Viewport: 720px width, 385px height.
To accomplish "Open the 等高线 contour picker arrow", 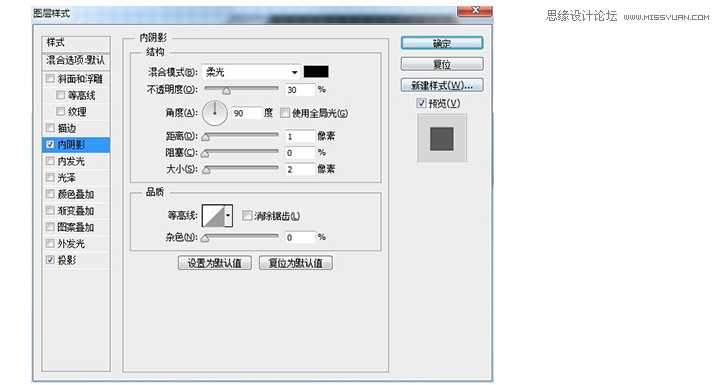I will (228, 215).
